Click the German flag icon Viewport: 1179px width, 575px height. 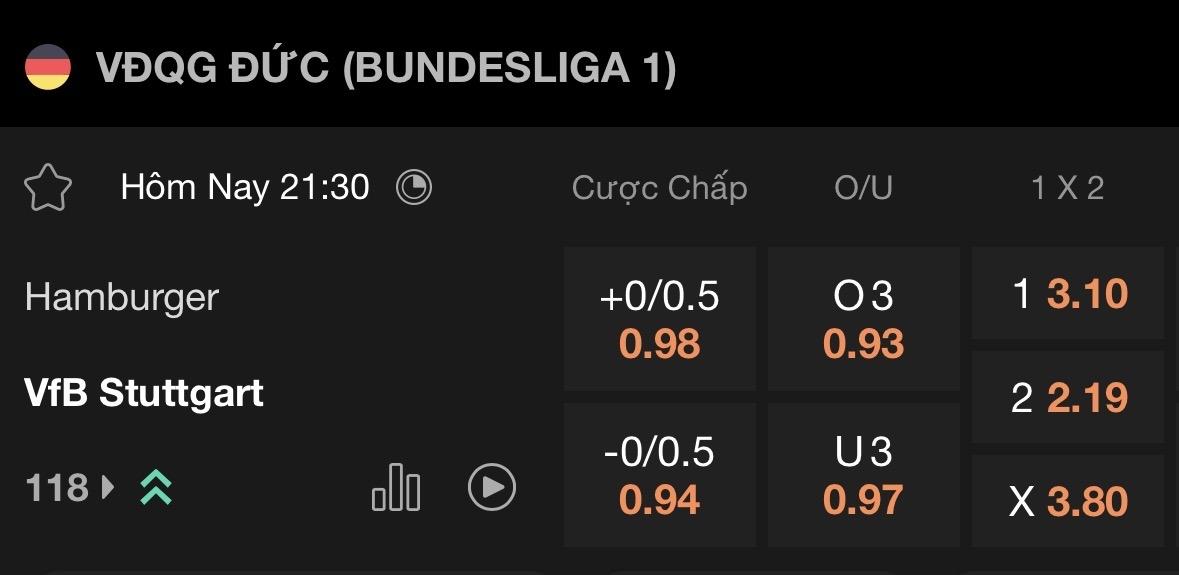(48, 68)
